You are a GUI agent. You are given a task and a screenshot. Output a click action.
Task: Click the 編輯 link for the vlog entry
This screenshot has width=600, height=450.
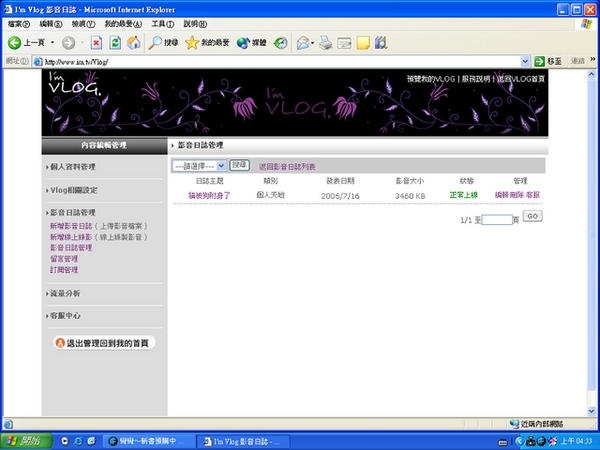pos(502,195)
